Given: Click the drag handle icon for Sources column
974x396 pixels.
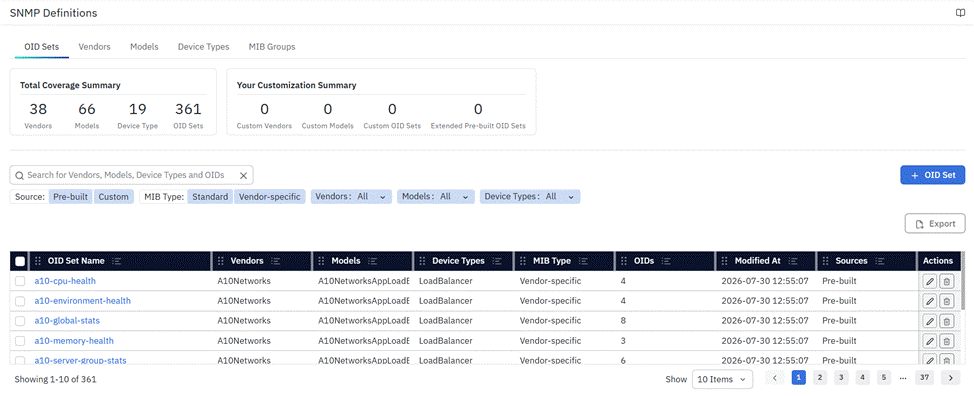Looking at the screenshot, I should pos(826,261).
